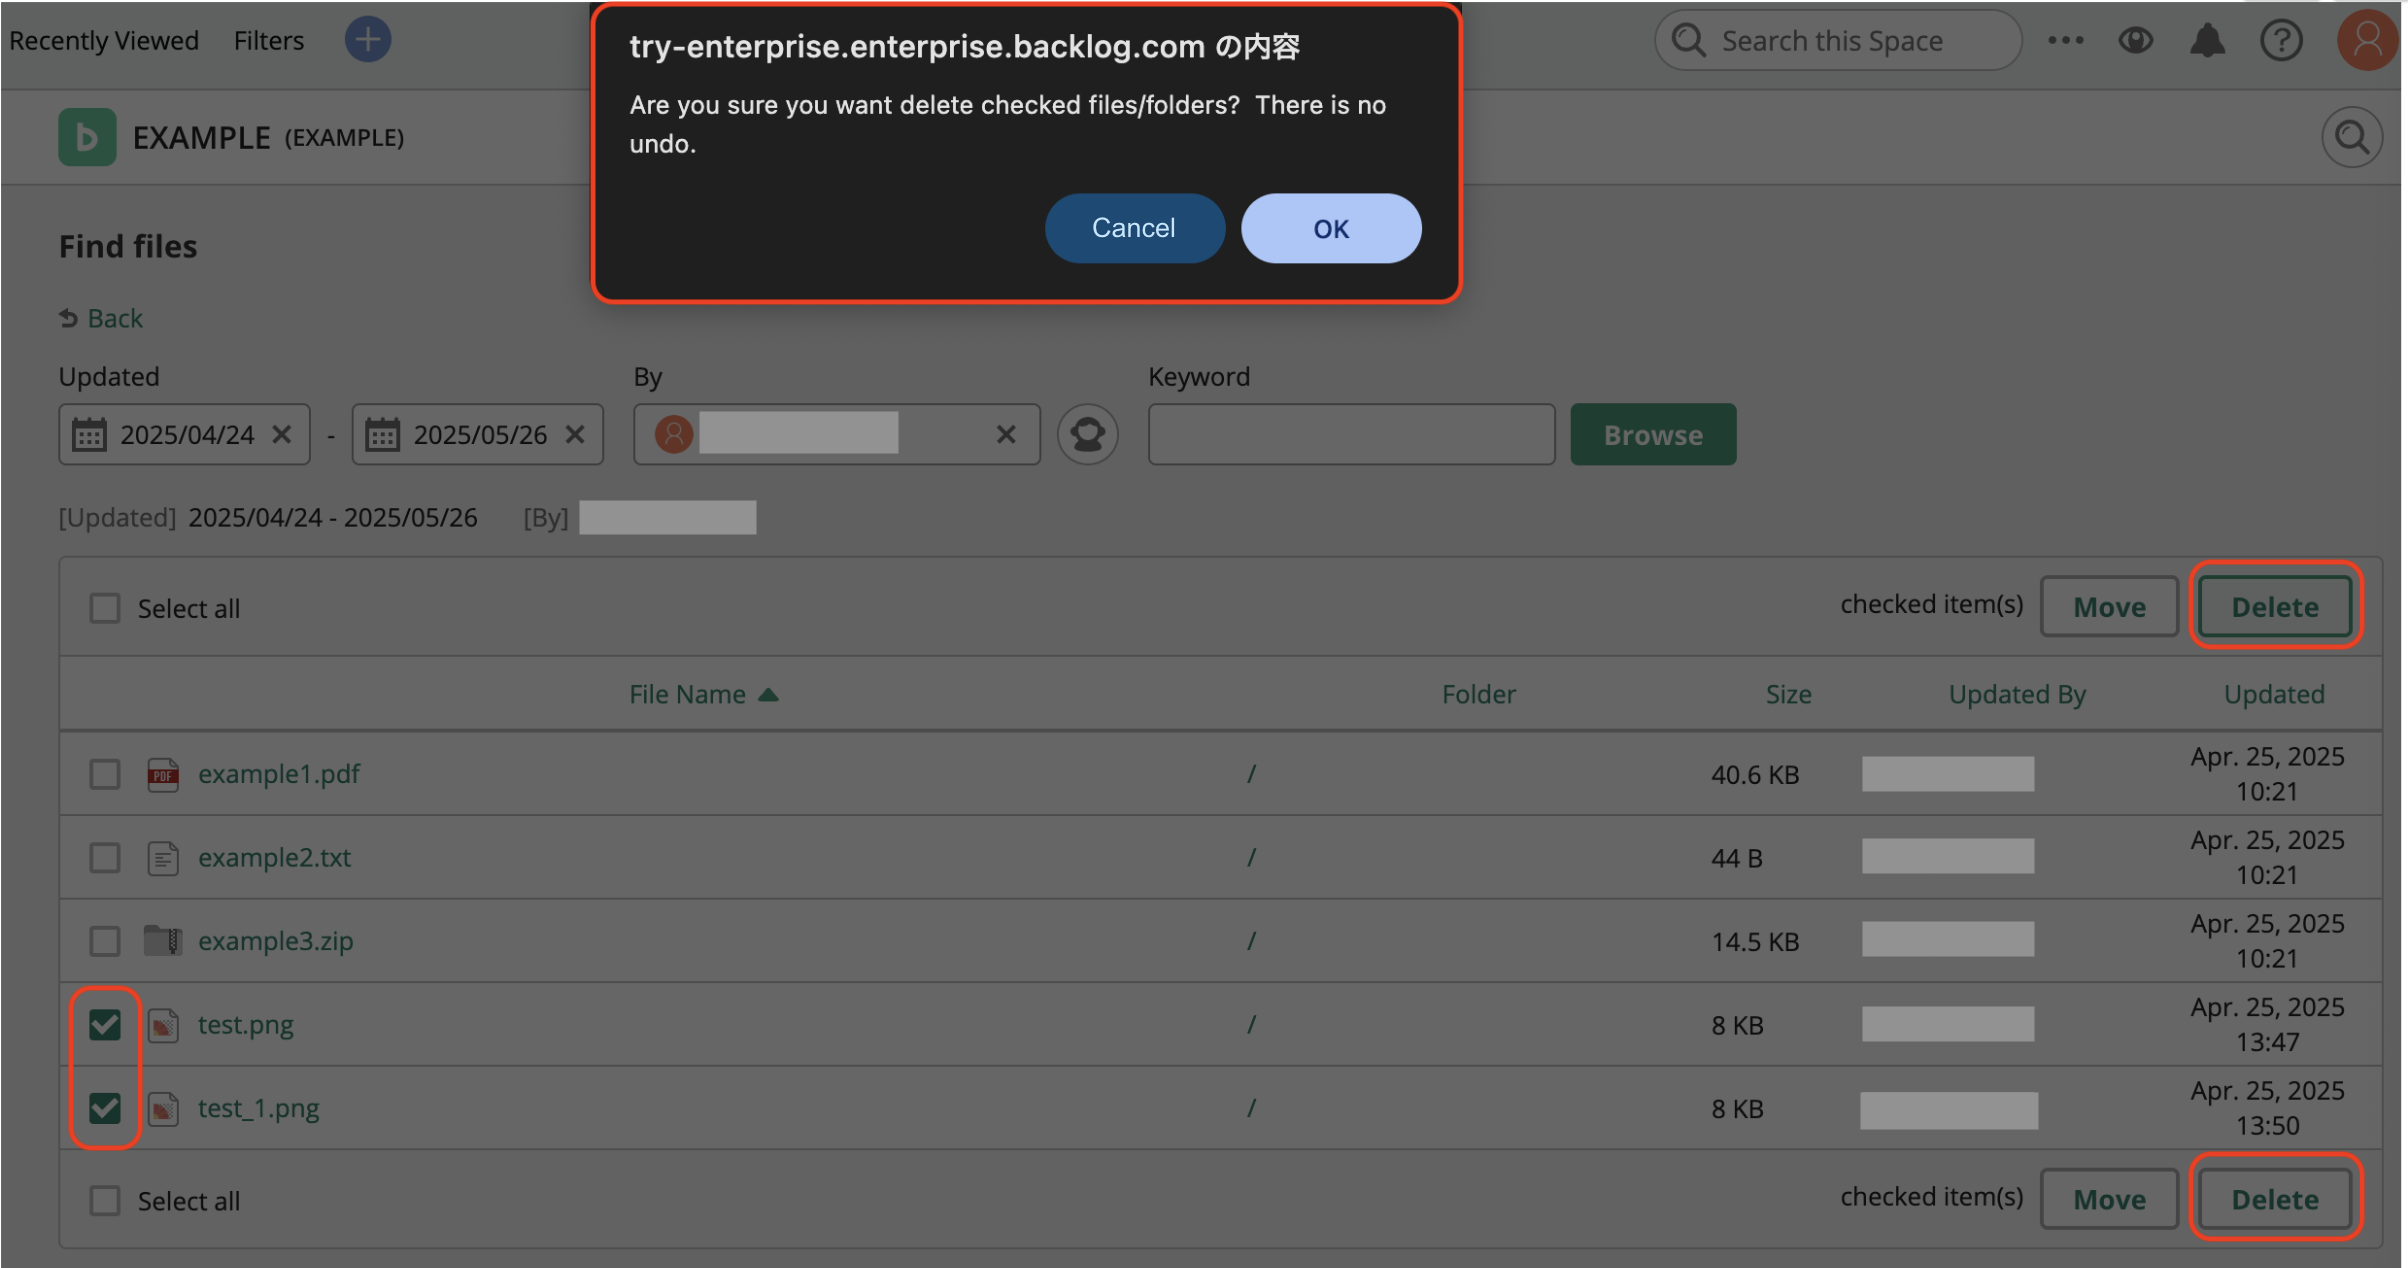Clear the 2025/05/26 end date
Screen dimensions: 2408x1268
(575, 434)
